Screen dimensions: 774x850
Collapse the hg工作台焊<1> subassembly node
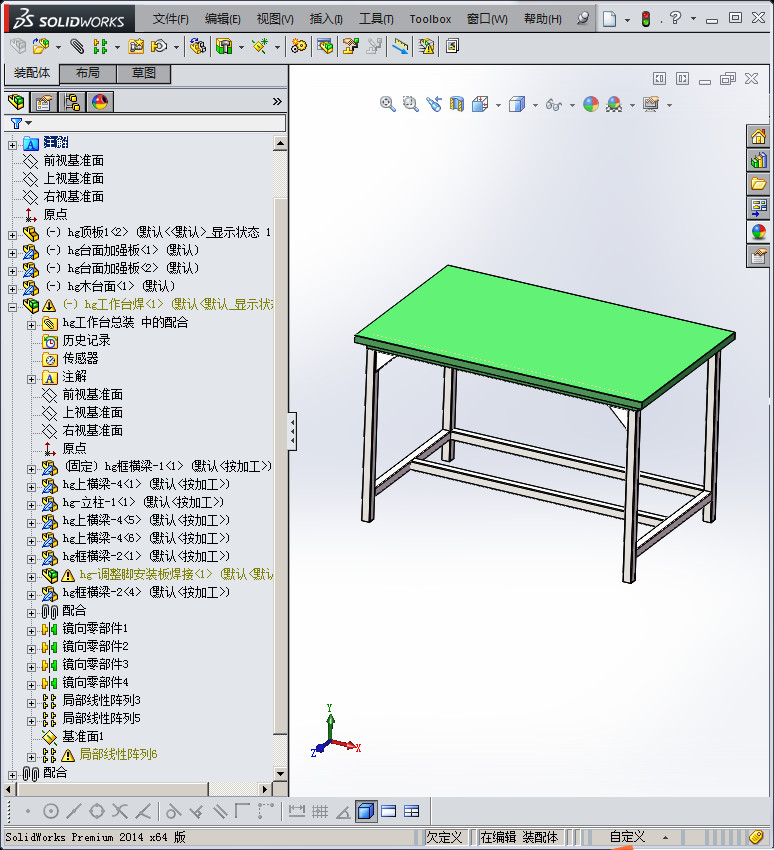12,307
